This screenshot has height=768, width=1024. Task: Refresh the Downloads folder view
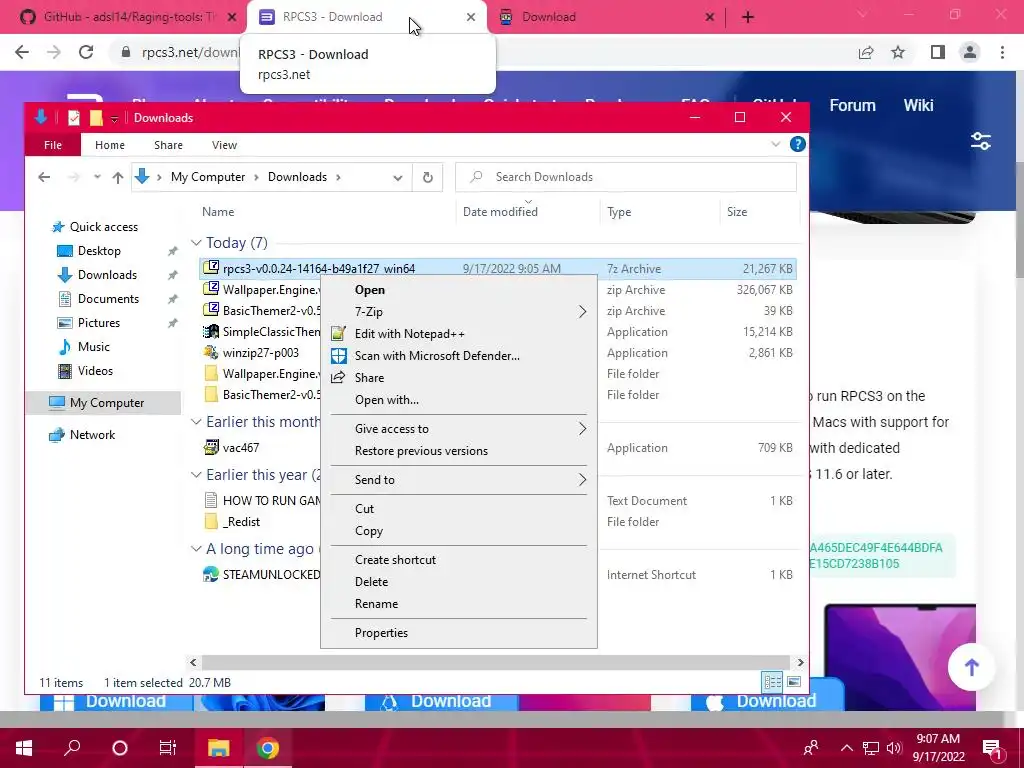coord(428,177)
